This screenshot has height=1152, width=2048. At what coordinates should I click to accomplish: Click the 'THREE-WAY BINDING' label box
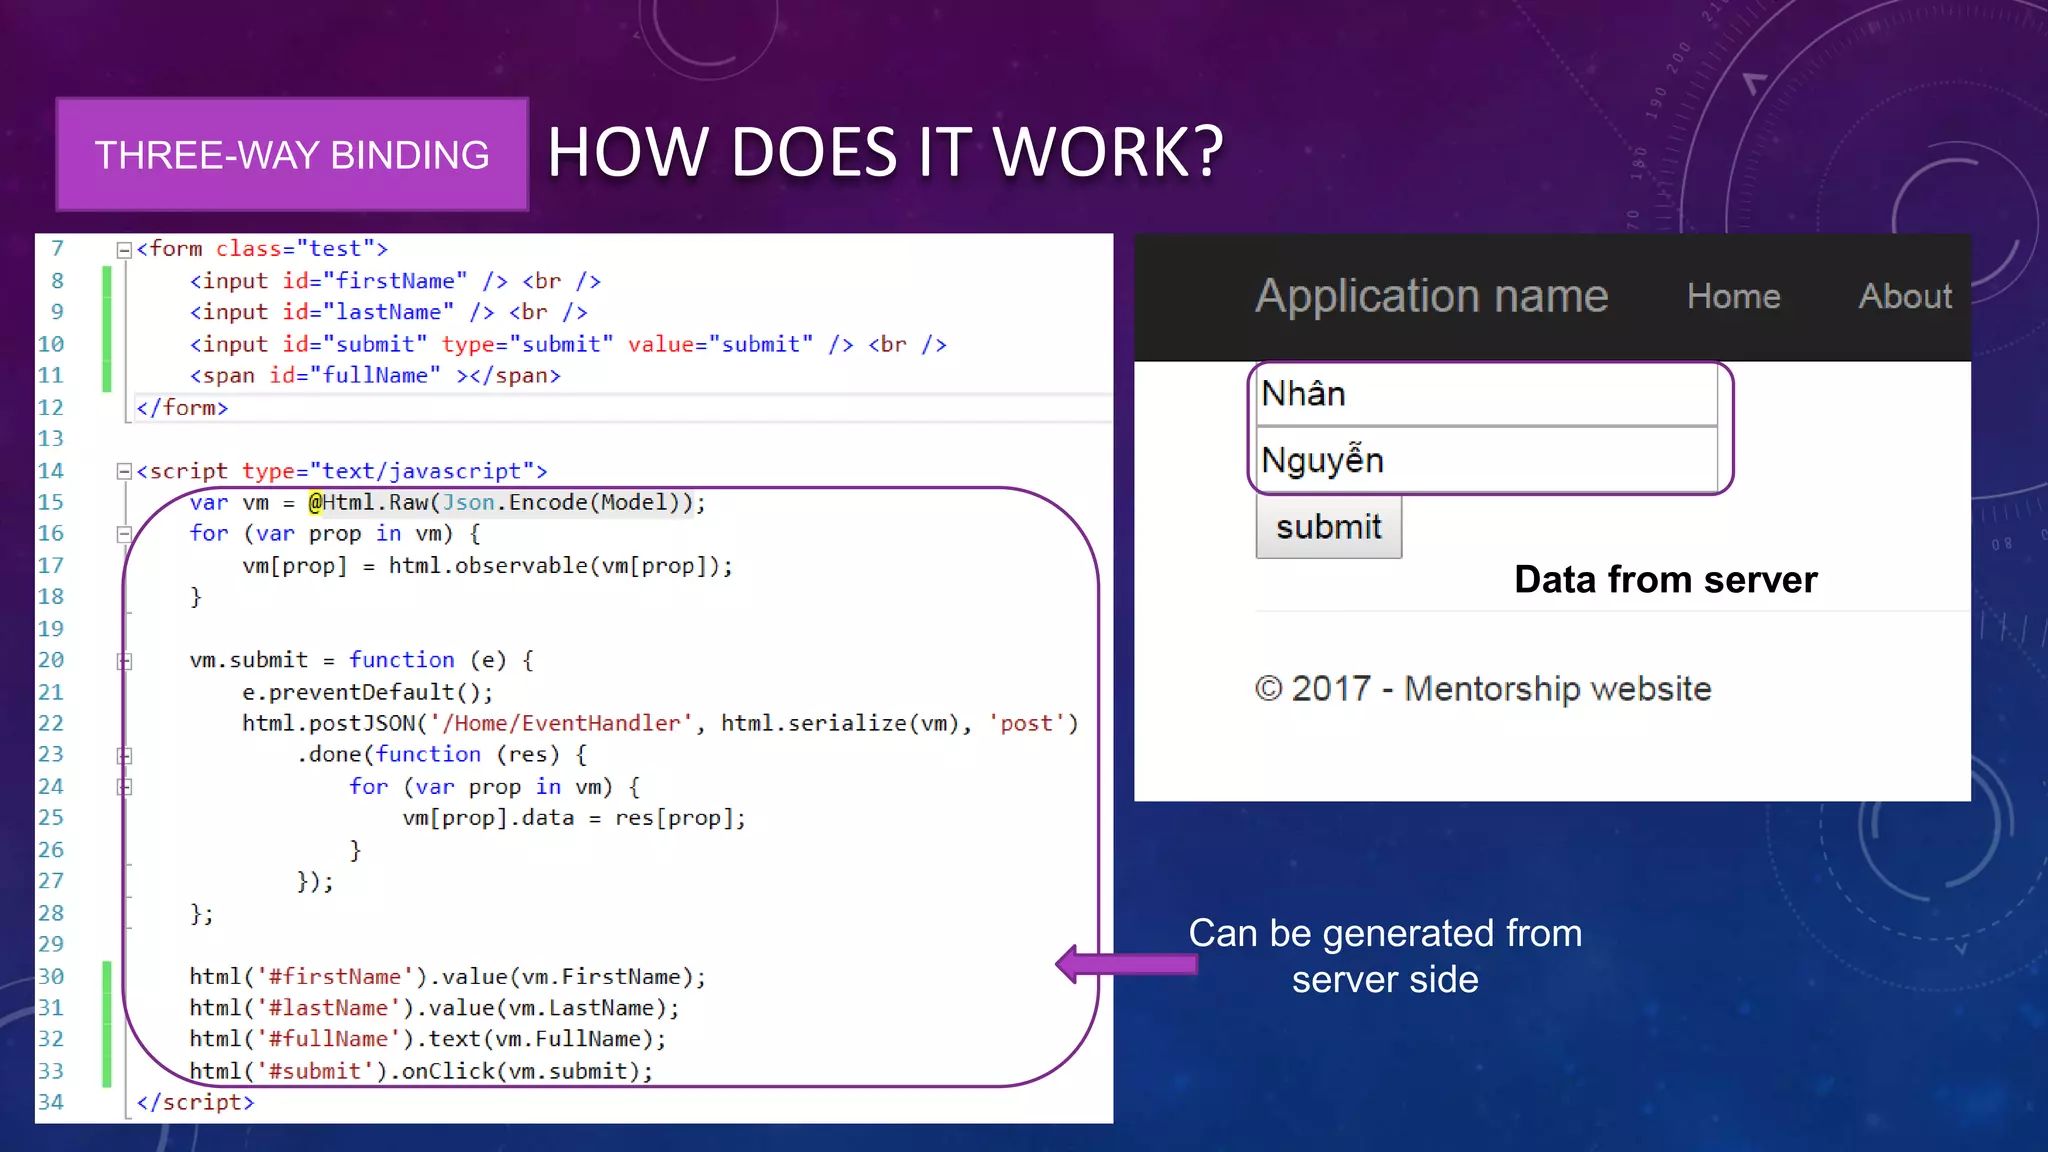click(x=292, y=155)
